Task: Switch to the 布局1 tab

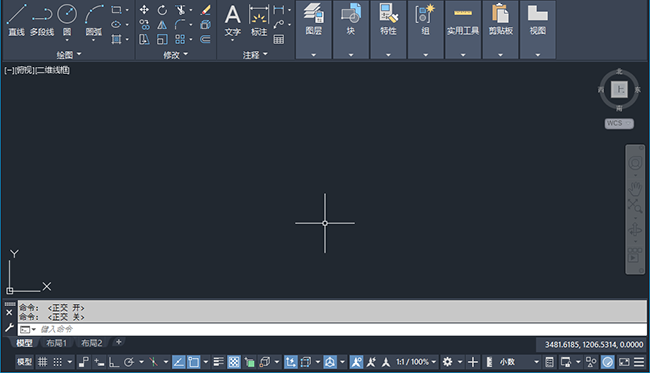Action: (56, 343)
